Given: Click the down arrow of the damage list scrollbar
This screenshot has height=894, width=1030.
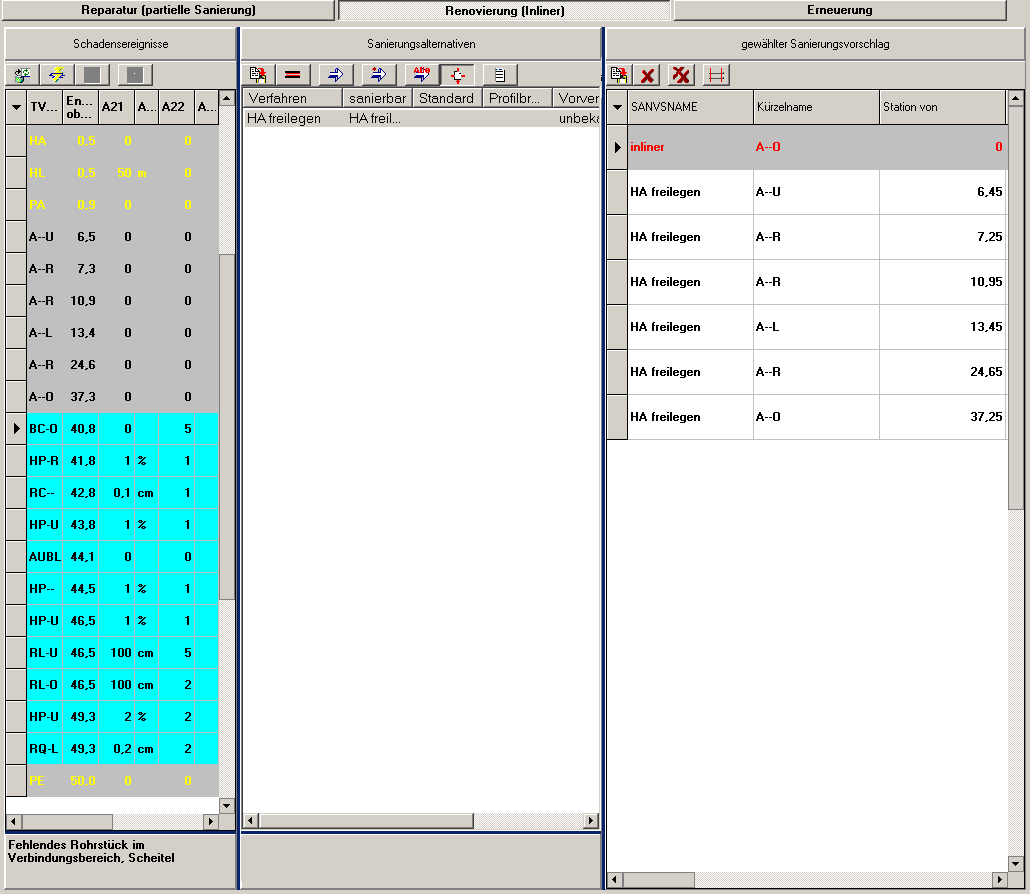Looking at the screenshot, I should [226, 805].
